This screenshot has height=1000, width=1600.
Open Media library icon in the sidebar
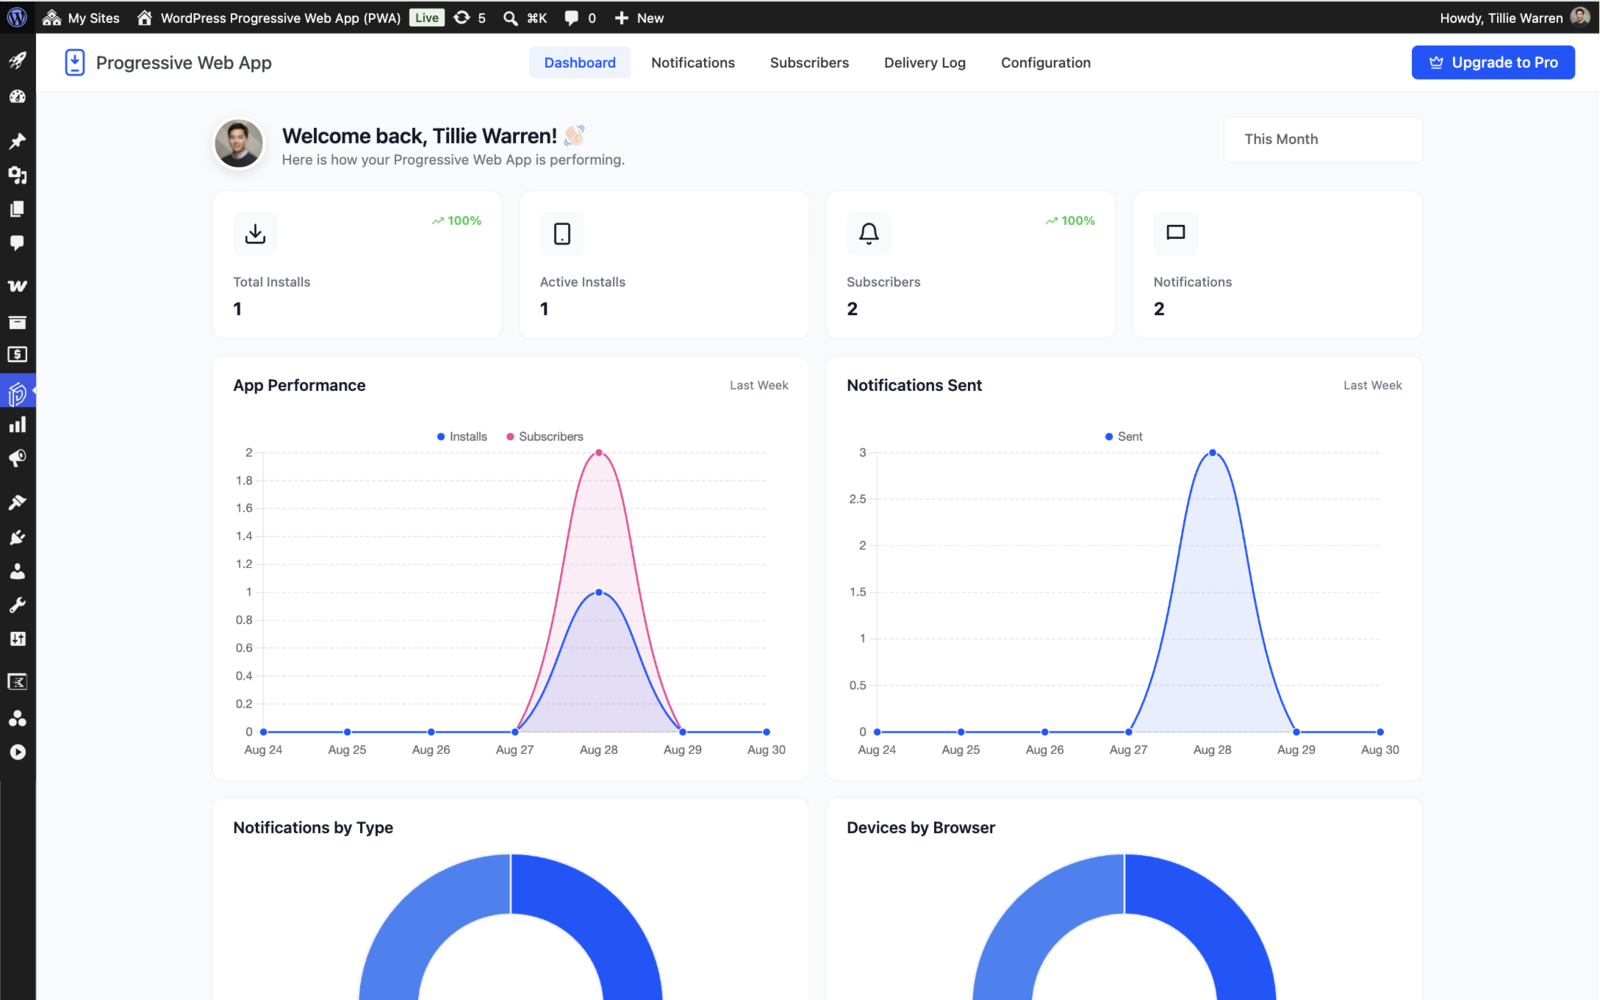tap(17, 175)
